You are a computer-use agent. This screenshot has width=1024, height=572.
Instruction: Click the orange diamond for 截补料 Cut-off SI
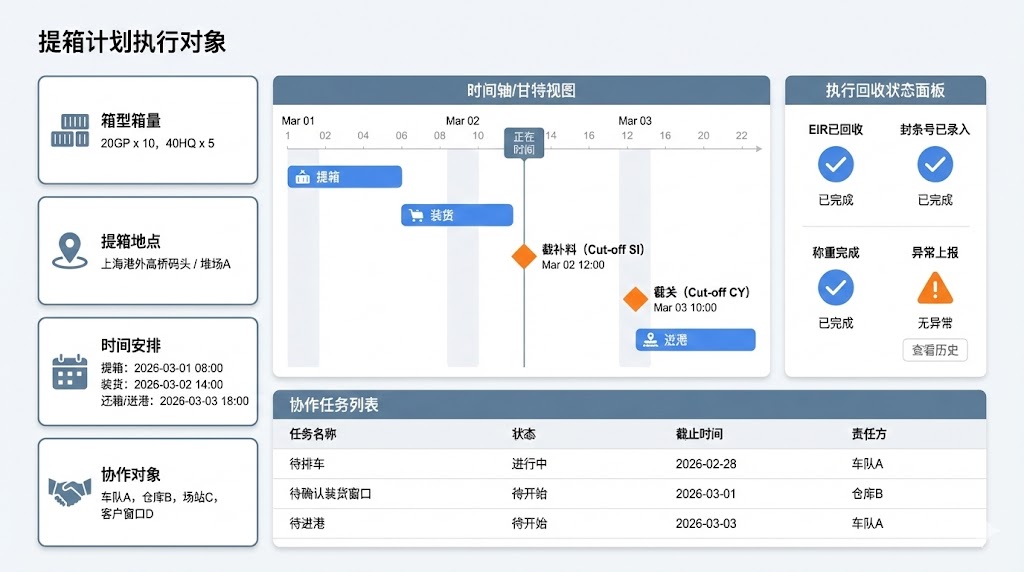click(524, 256)
